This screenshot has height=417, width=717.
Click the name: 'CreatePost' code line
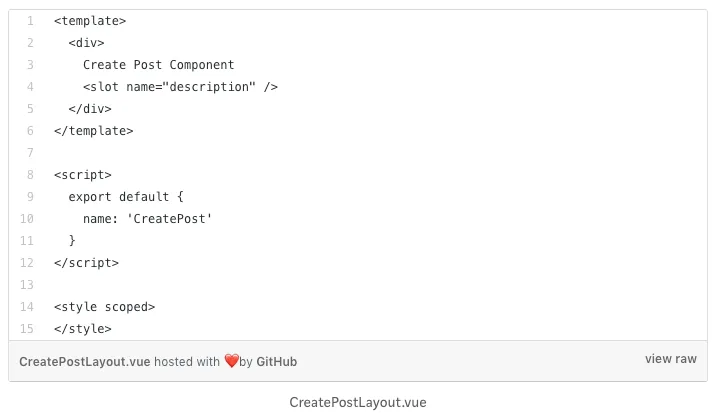(x=147, y=219)
